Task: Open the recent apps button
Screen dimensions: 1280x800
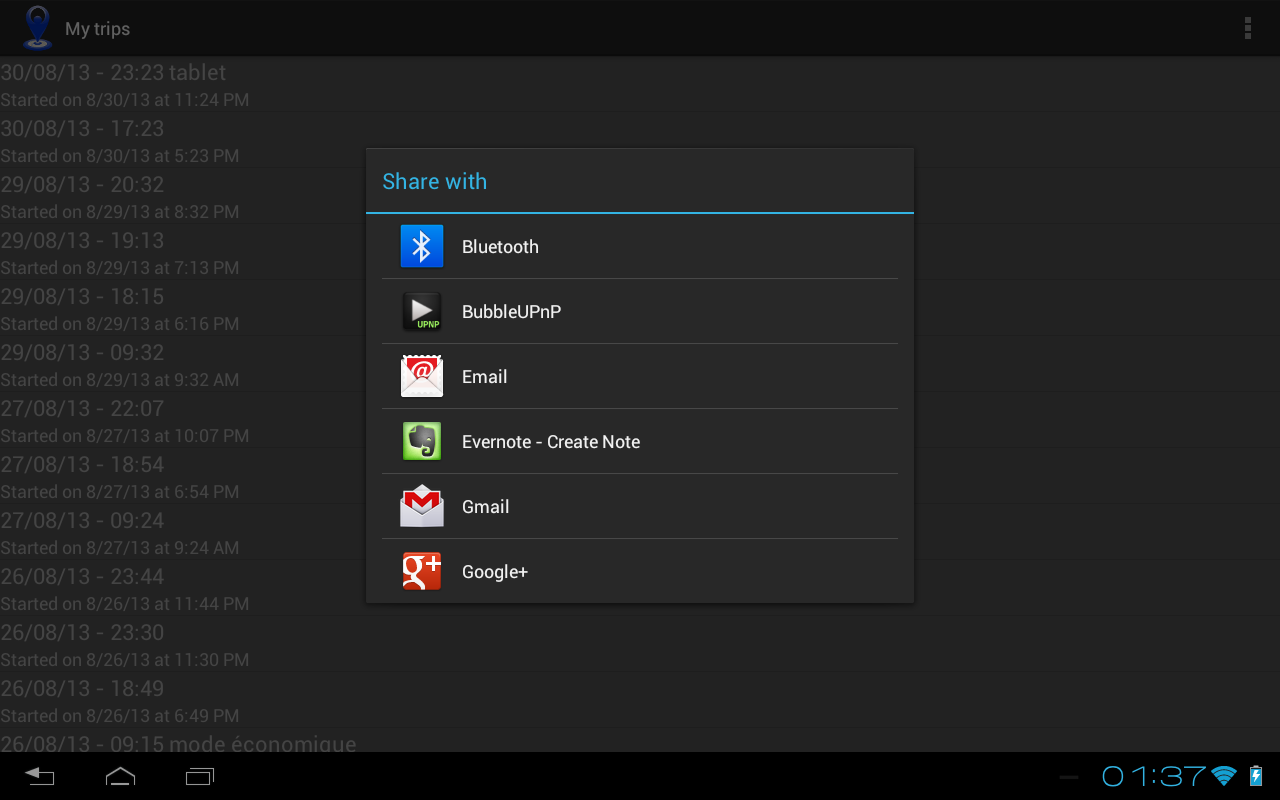Action: point(200,776)
